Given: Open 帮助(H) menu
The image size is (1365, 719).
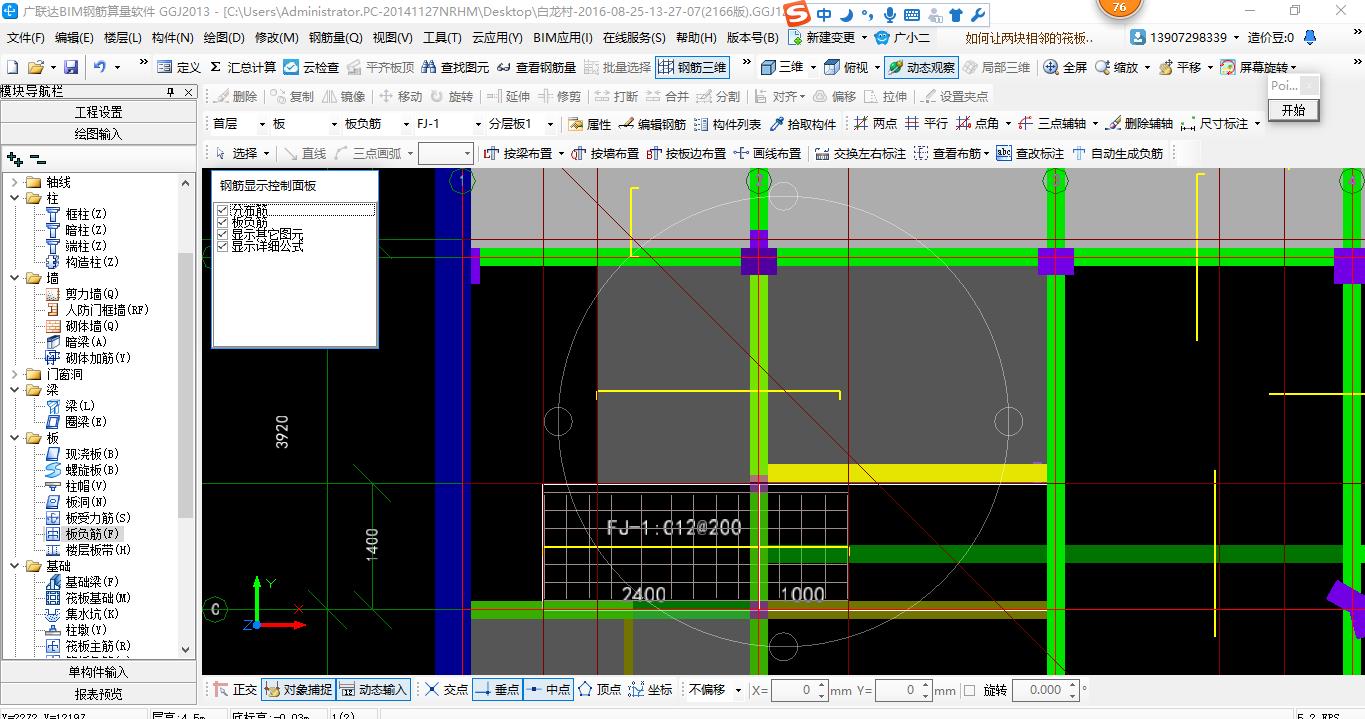Looking at the screenshot, I should point(696,37).
